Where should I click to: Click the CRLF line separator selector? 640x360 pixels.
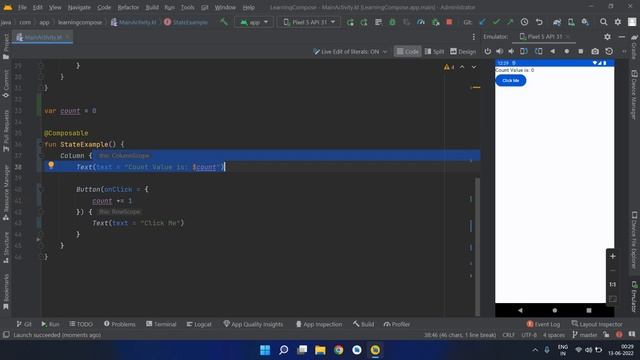tap(508, 335)
